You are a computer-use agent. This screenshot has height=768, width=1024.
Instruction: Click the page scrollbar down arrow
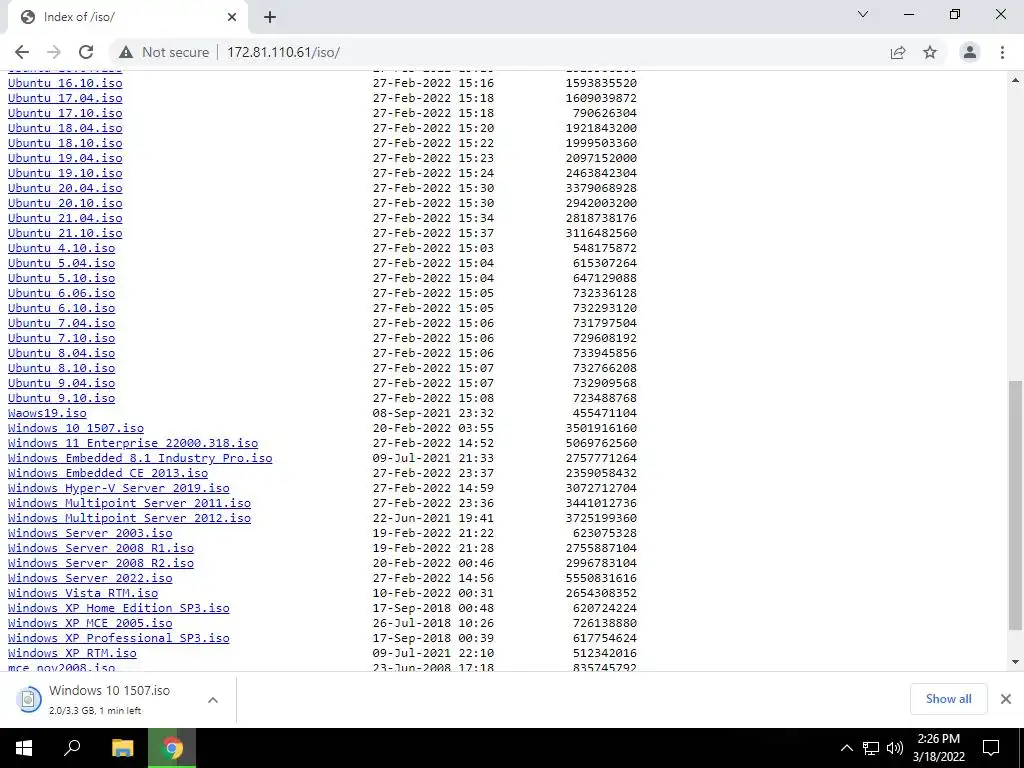tap(1016, 662)
